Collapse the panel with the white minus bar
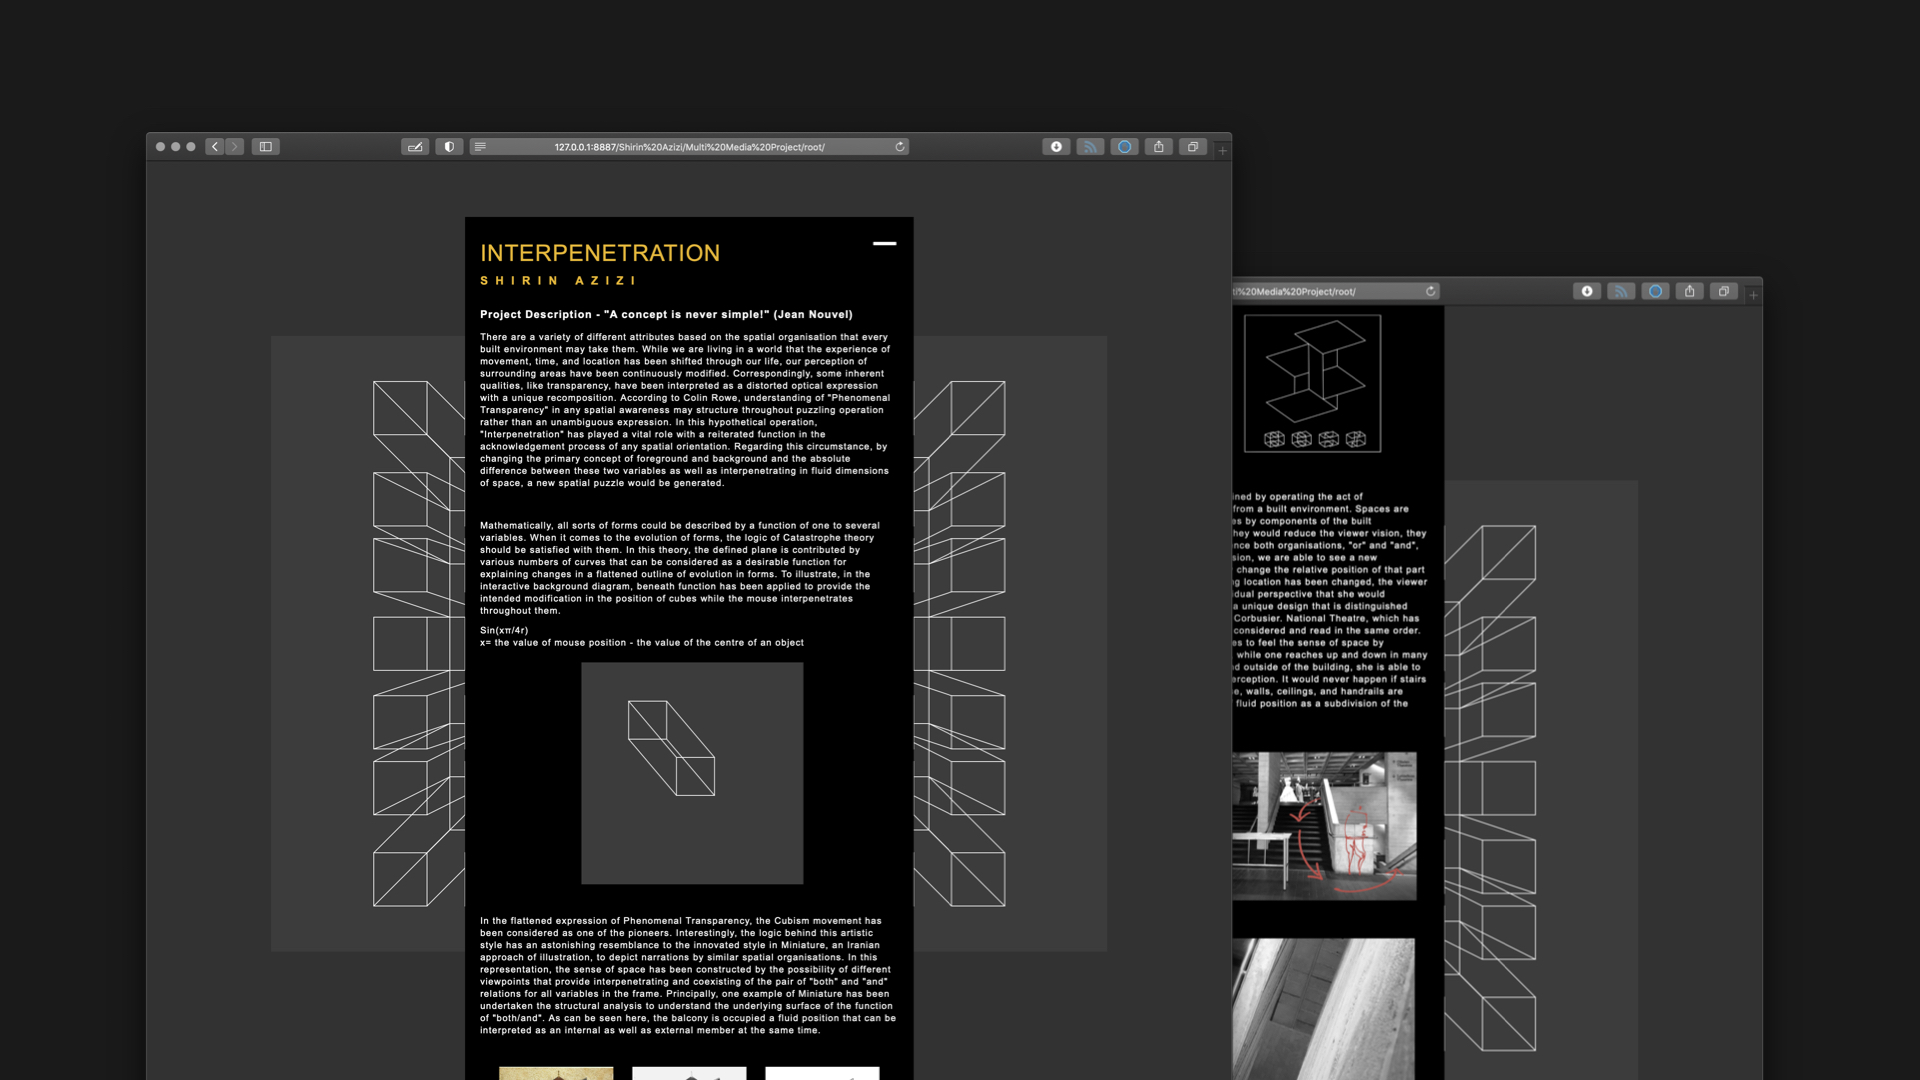The width and height of the screenshot is (1920, 1080). (x=884, y=243)
